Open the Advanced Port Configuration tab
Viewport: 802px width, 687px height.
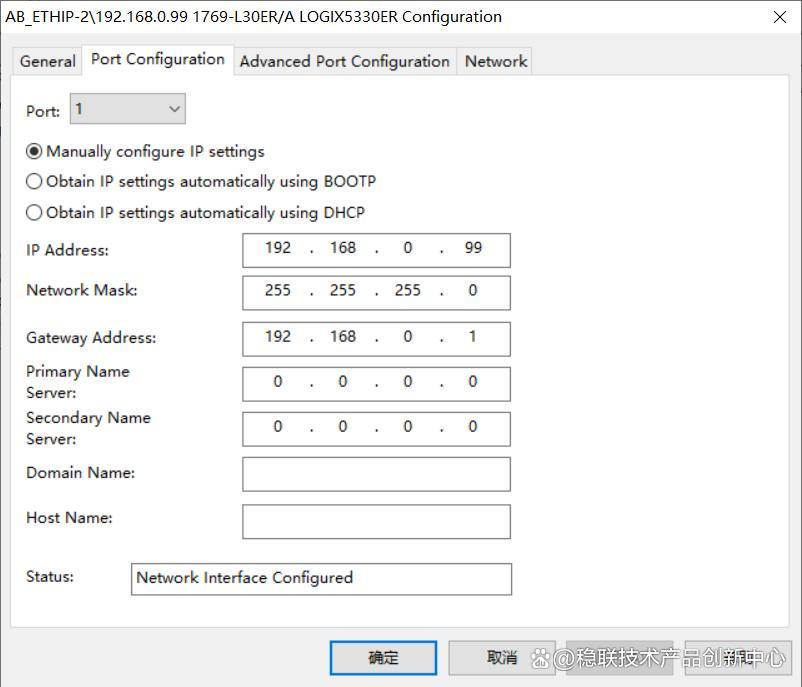345,61
